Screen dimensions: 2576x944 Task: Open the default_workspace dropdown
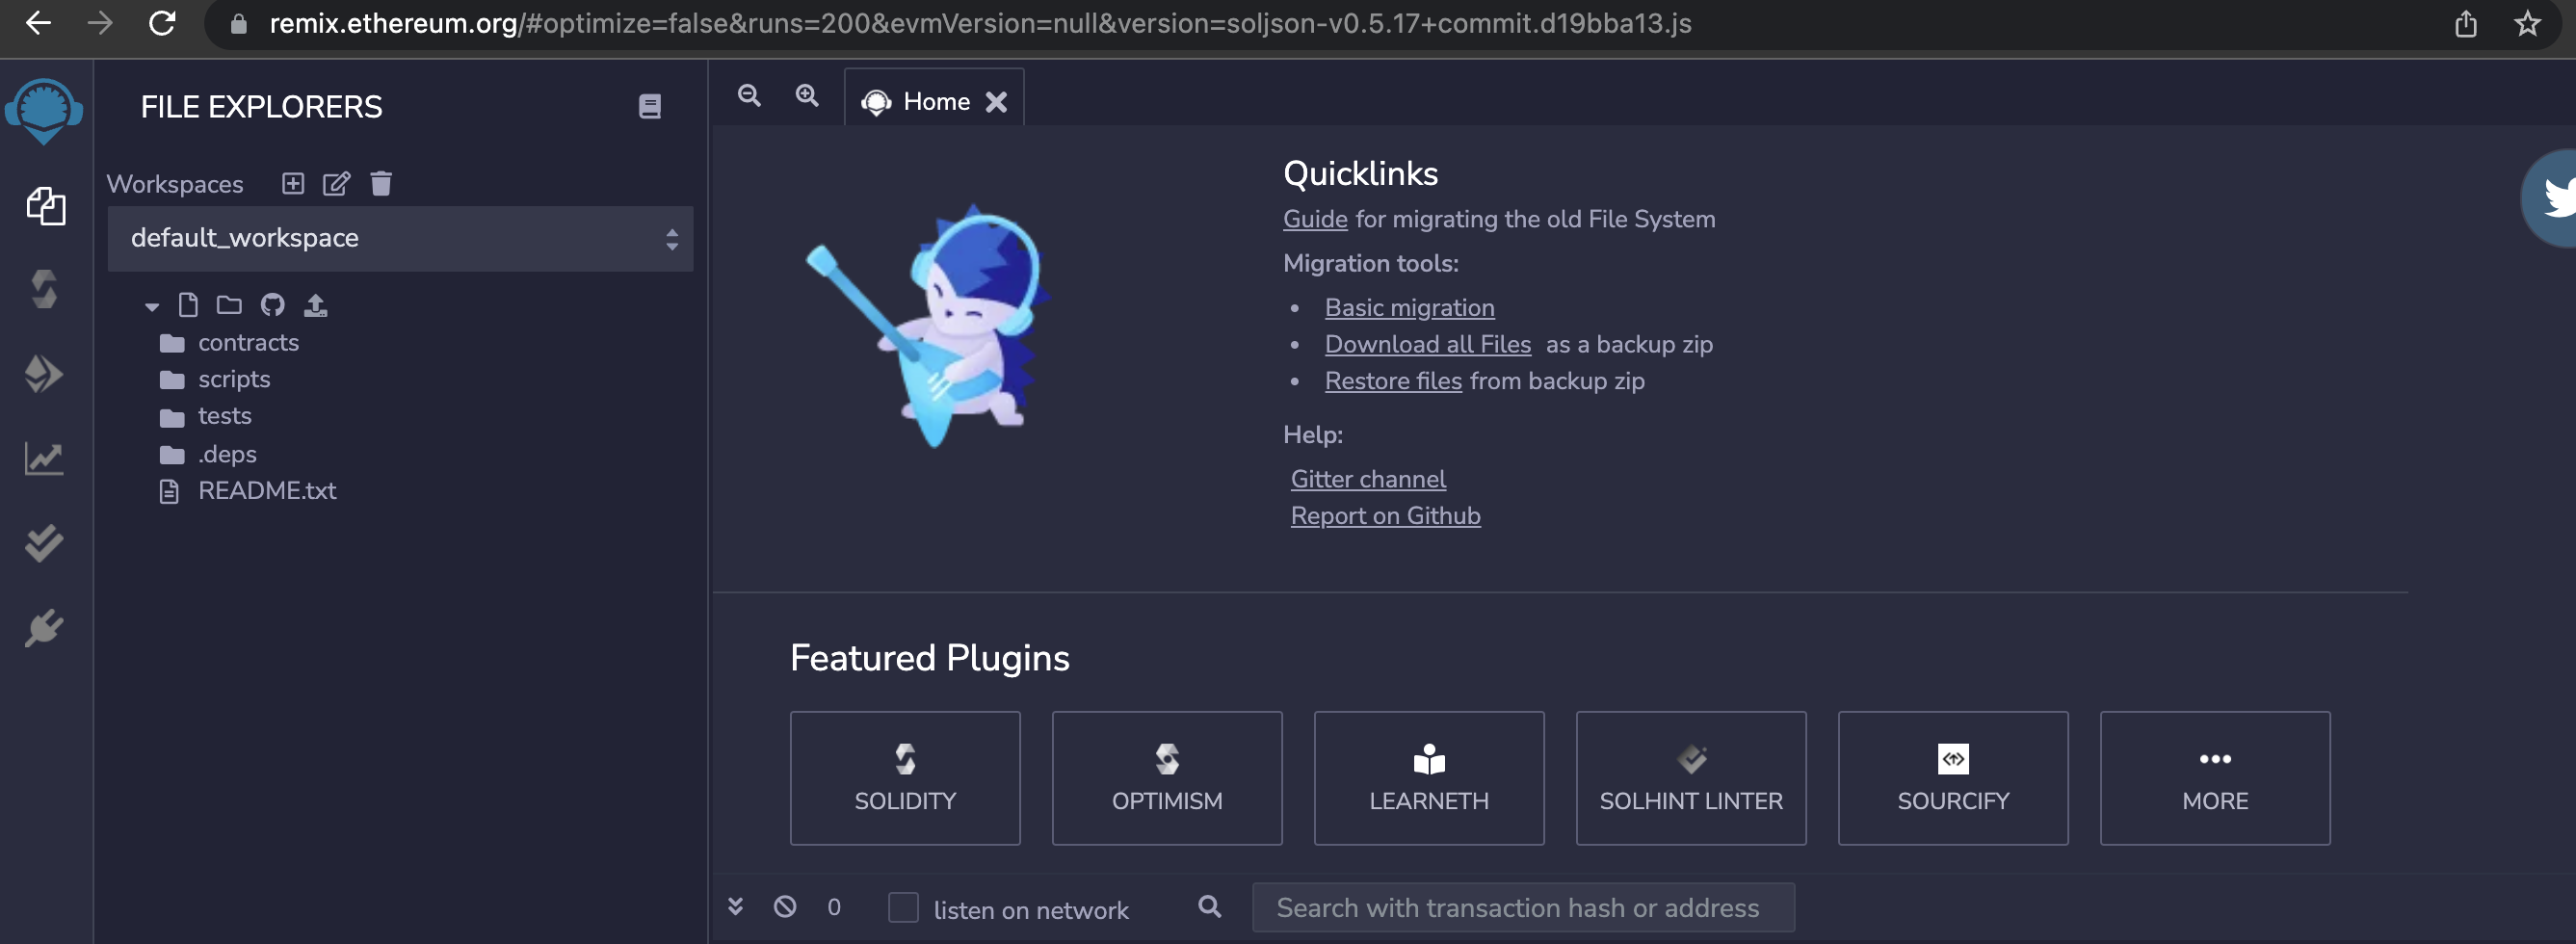400,238
